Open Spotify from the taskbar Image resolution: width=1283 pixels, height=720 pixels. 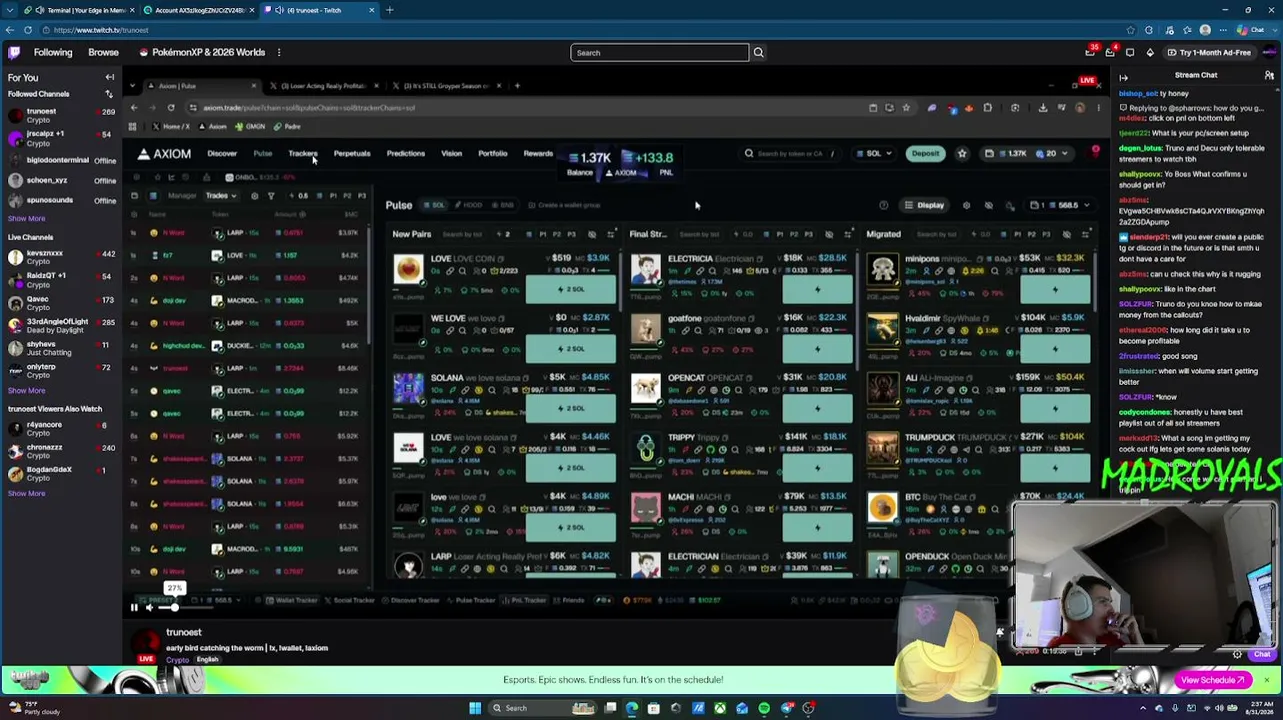[x=764, y=708]
